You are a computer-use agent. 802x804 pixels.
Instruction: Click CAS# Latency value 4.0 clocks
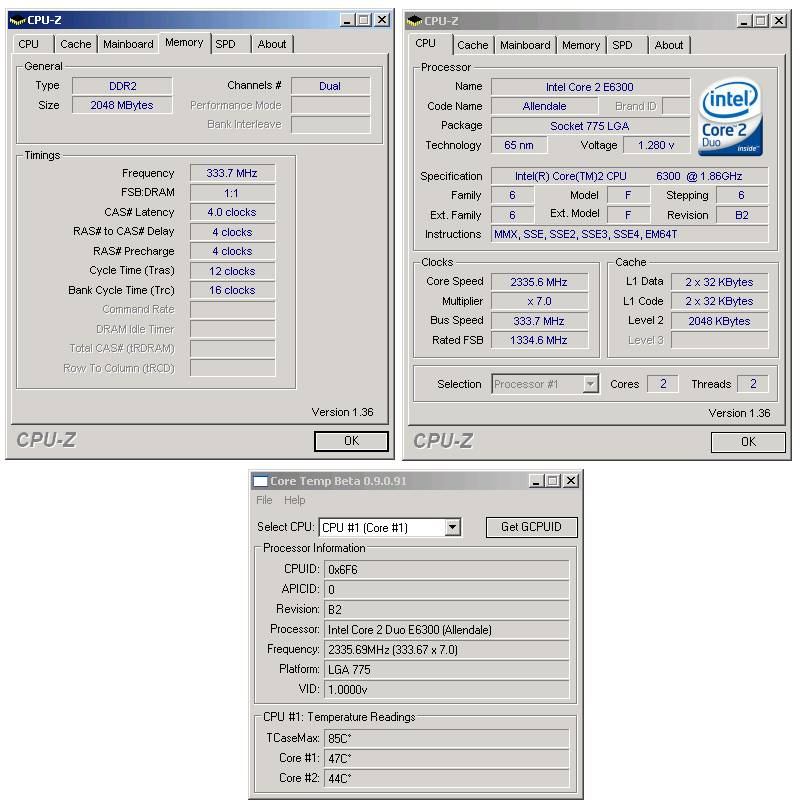(x=232, y=212)
